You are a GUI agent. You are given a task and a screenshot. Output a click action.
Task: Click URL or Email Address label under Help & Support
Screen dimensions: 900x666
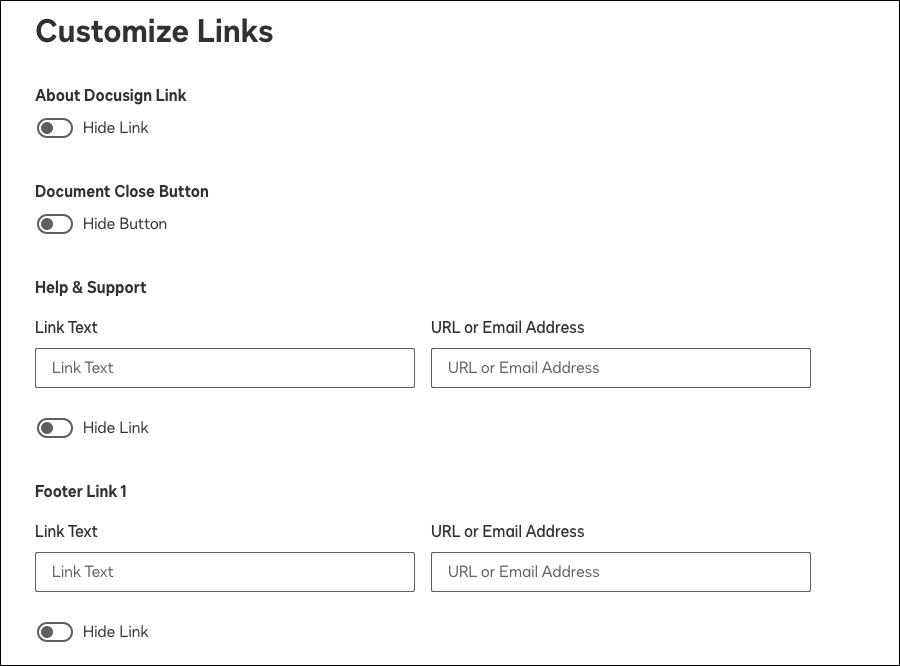507,327
